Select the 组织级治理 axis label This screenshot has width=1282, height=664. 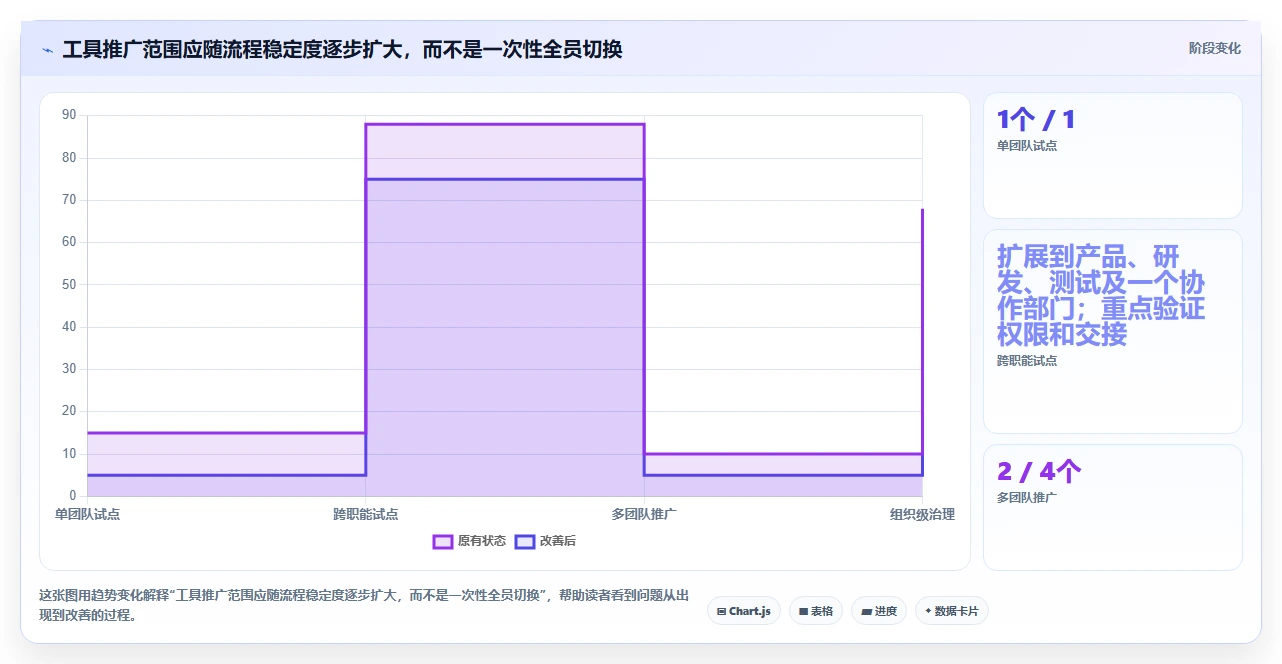(x=922, y=514)
